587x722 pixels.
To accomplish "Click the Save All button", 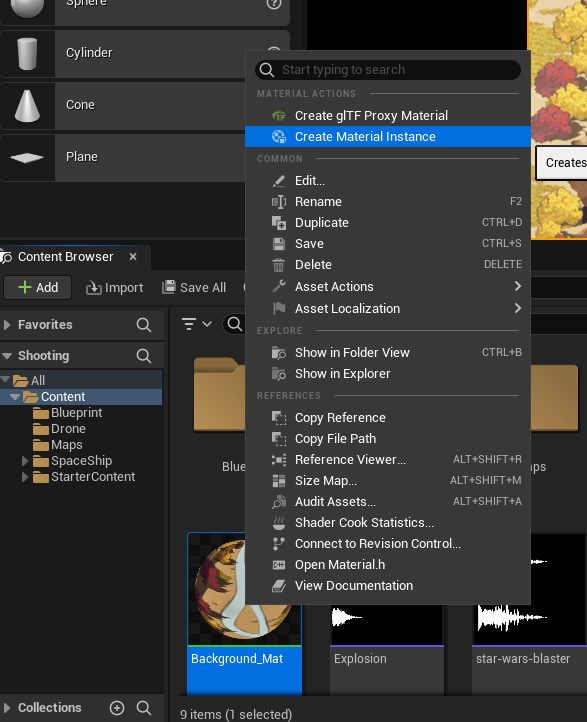I will coord(194,288).
